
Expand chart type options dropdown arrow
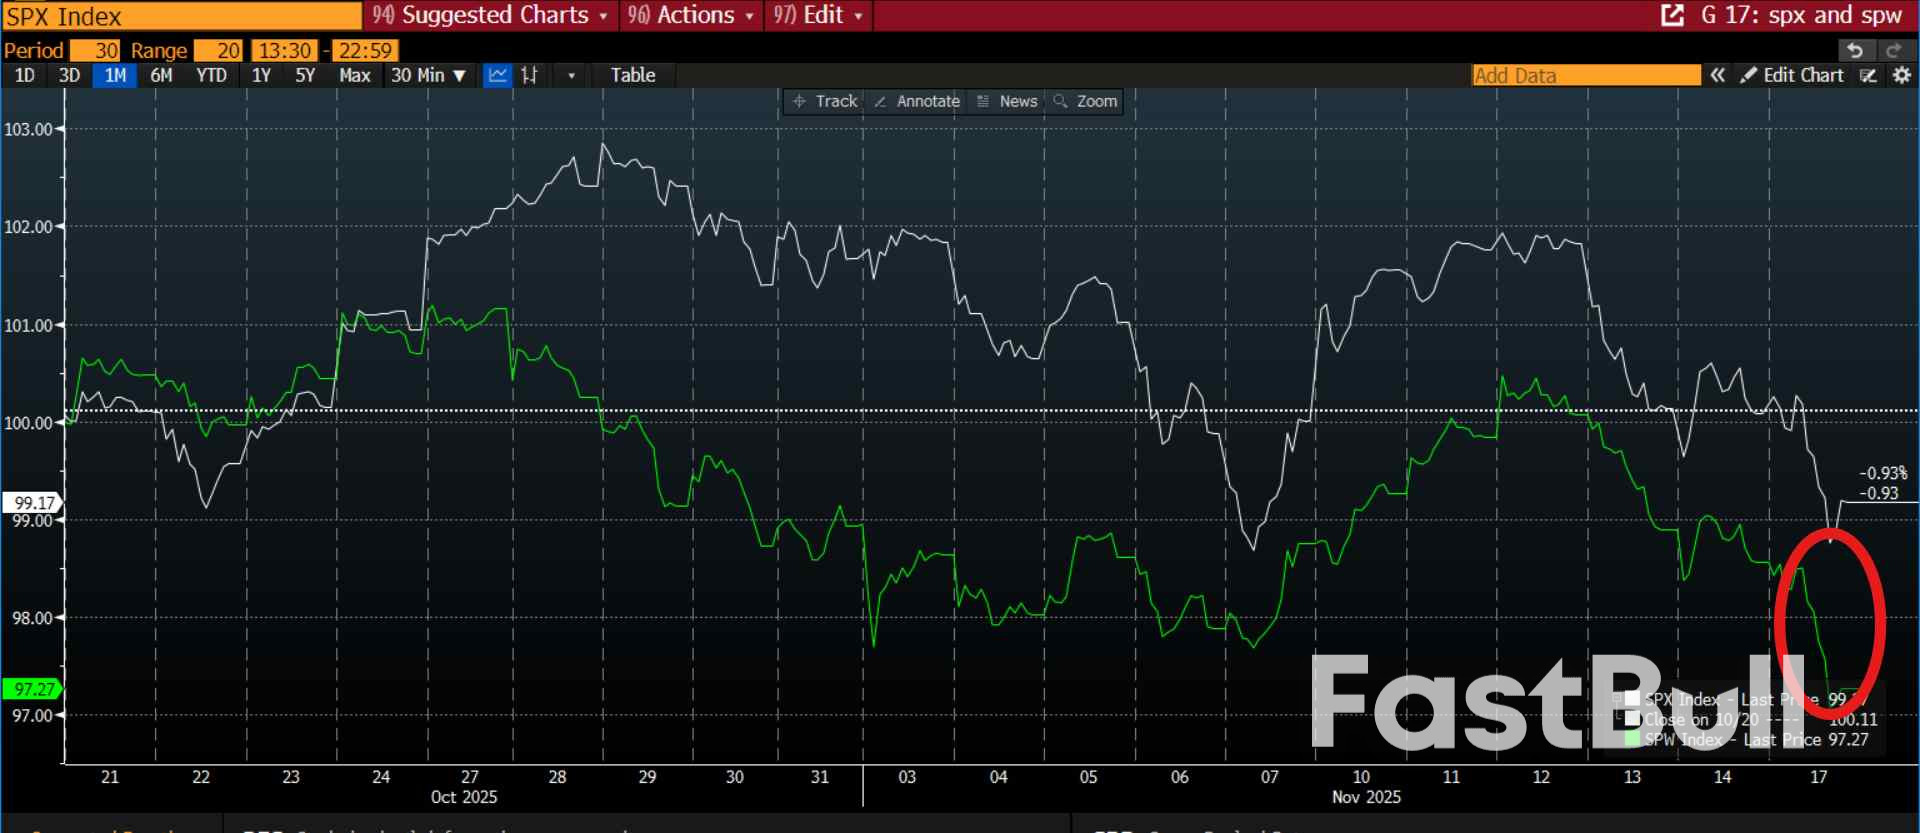click(571, 75)
